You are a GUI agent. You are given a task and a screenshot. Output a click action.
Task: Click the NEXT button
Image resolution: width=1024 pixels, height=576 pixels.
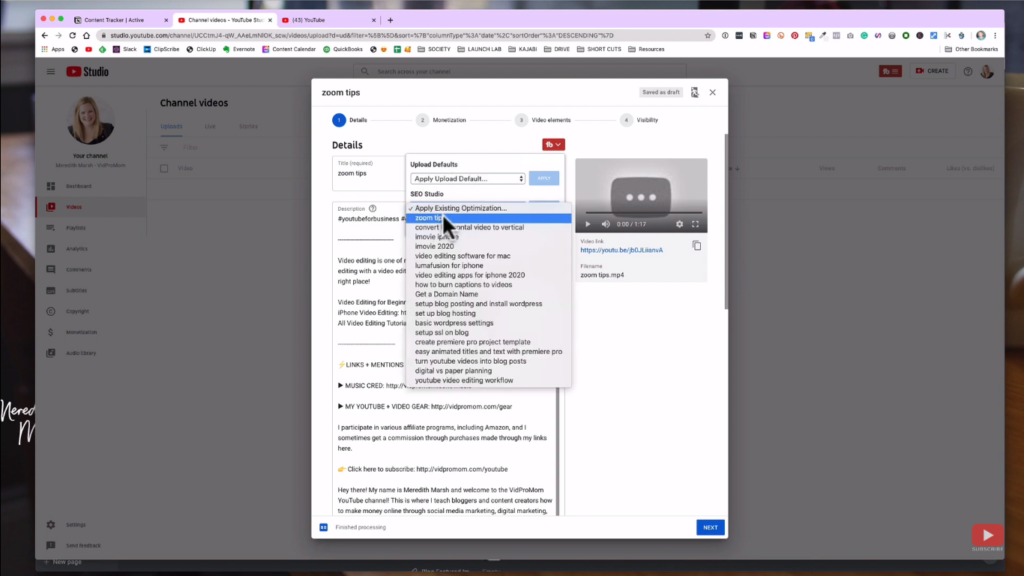point(711,528)
